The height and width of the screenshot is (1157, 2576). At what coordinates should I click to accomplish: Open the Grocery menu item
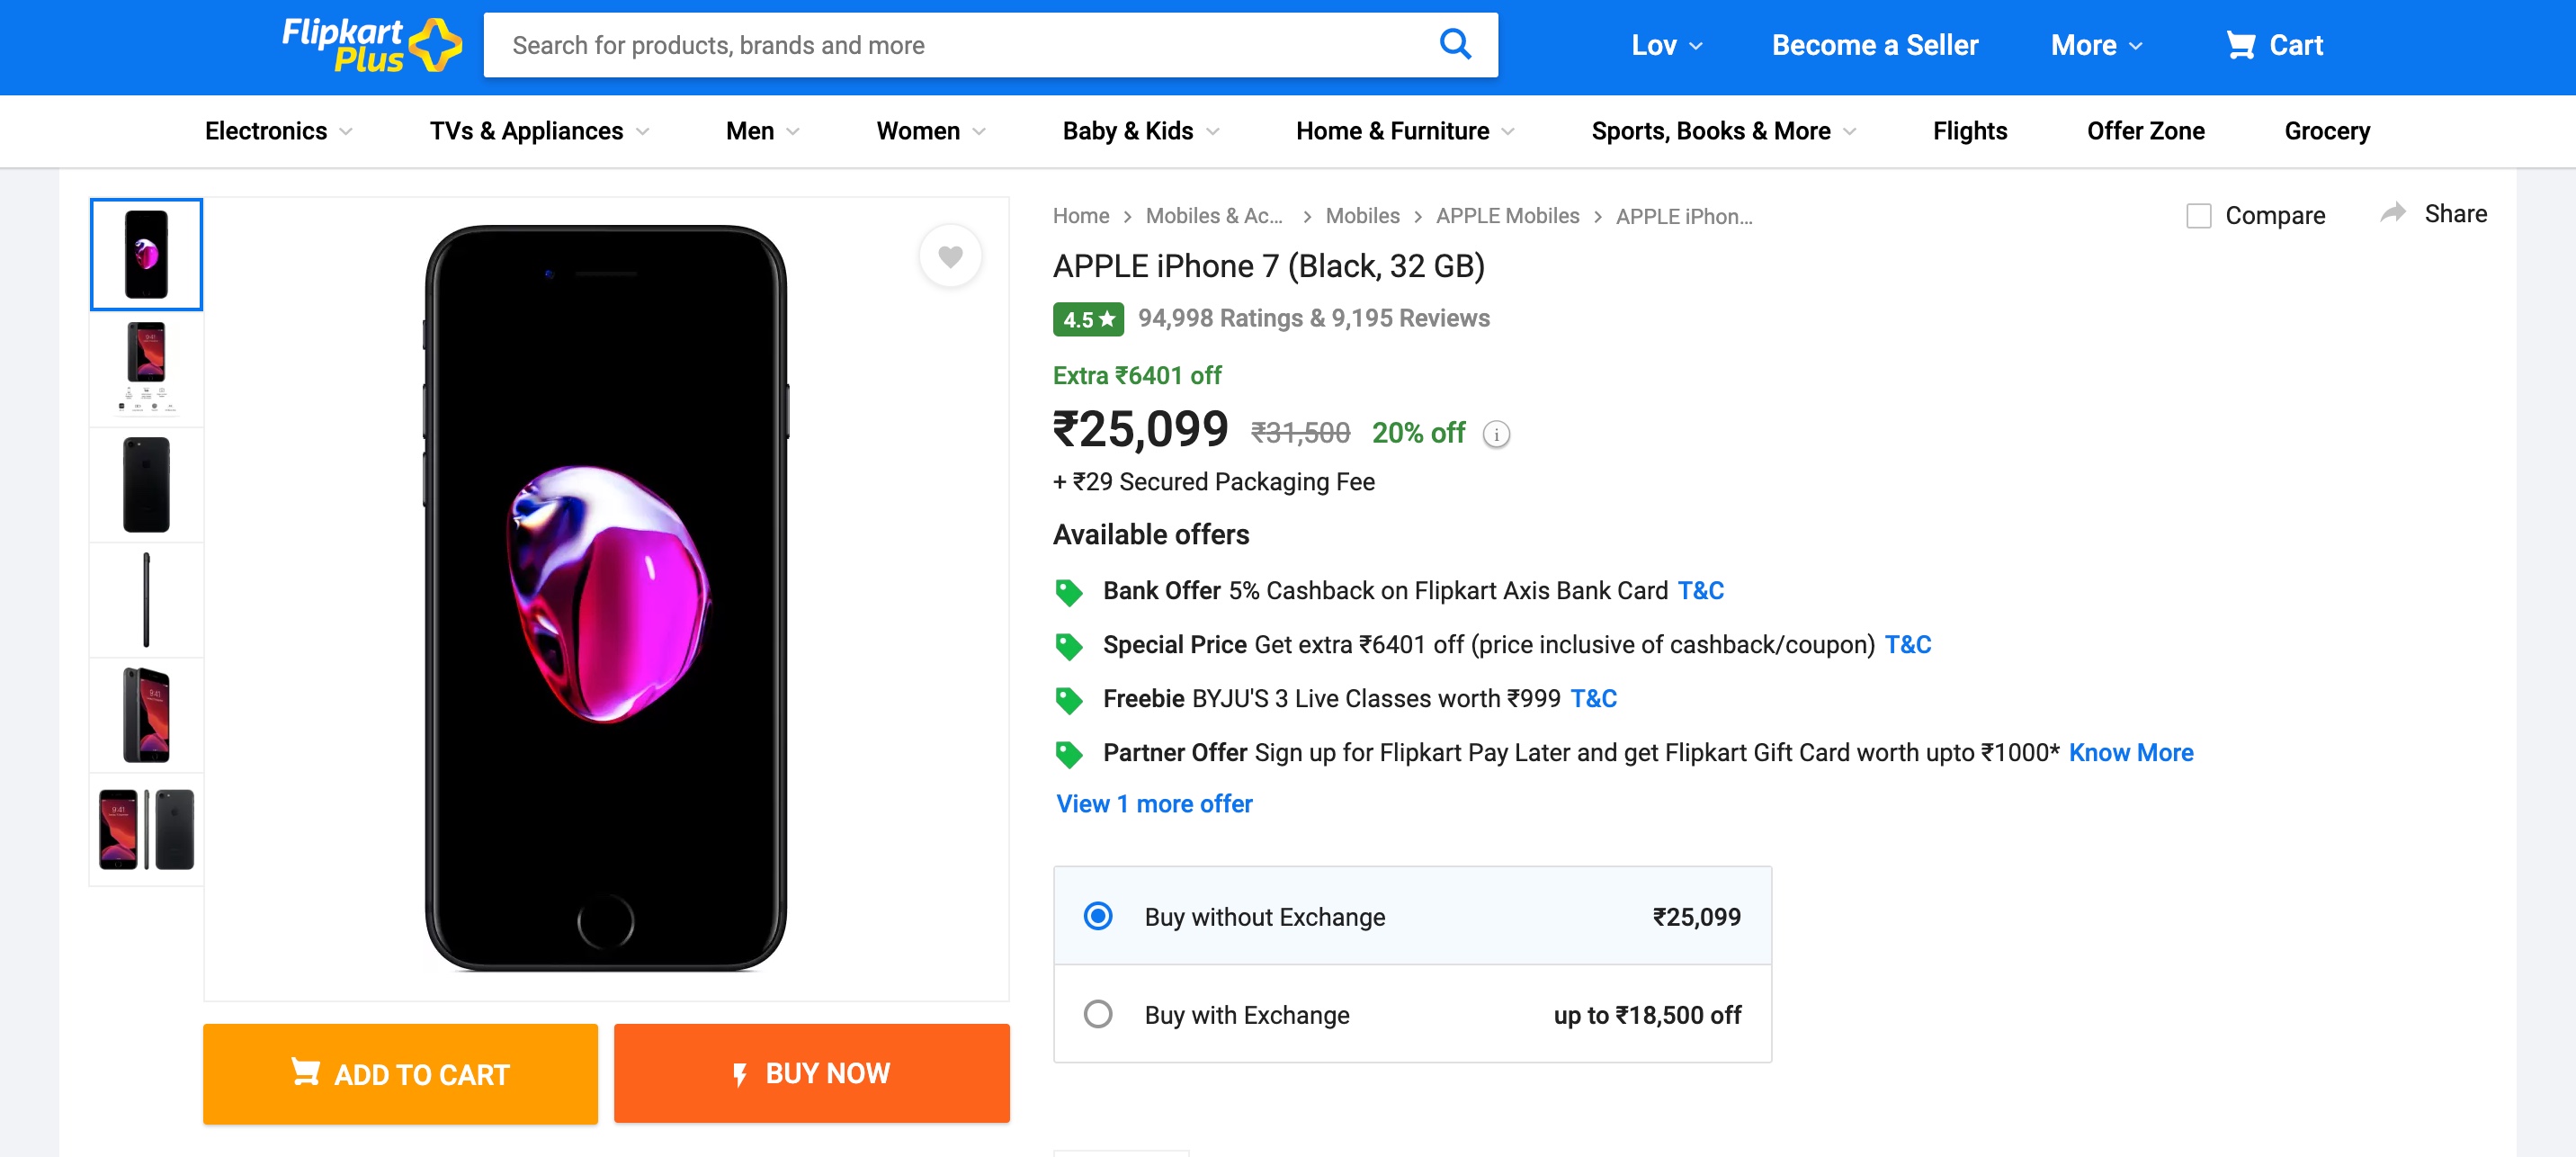pyautogui.click(x=2326, y=131)
